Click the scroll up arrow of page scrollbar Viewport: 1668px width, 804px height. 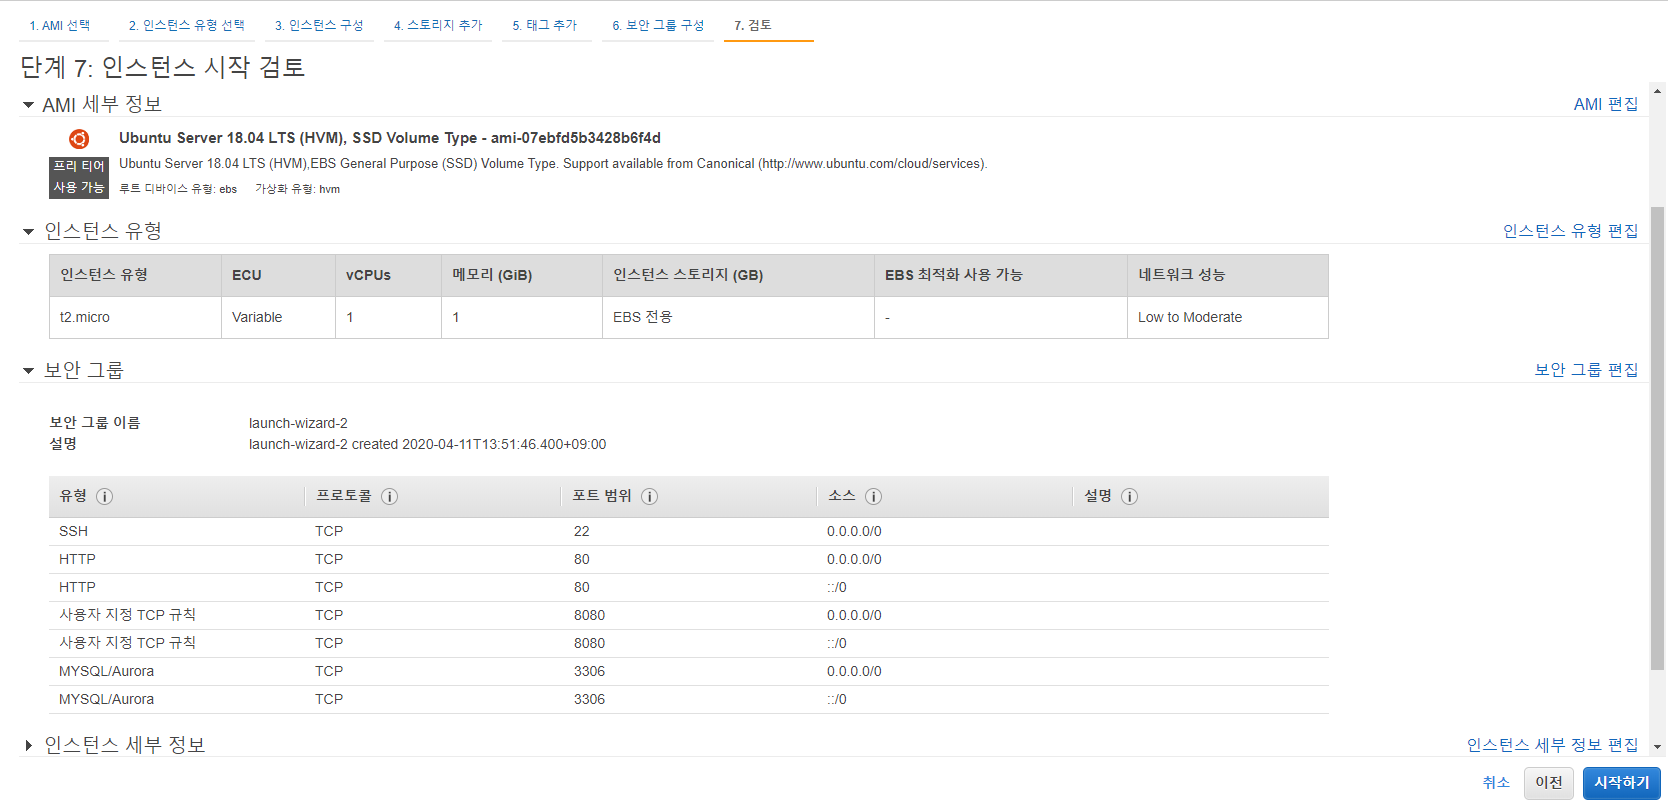pyautogui.click(x=1657, y=92)
